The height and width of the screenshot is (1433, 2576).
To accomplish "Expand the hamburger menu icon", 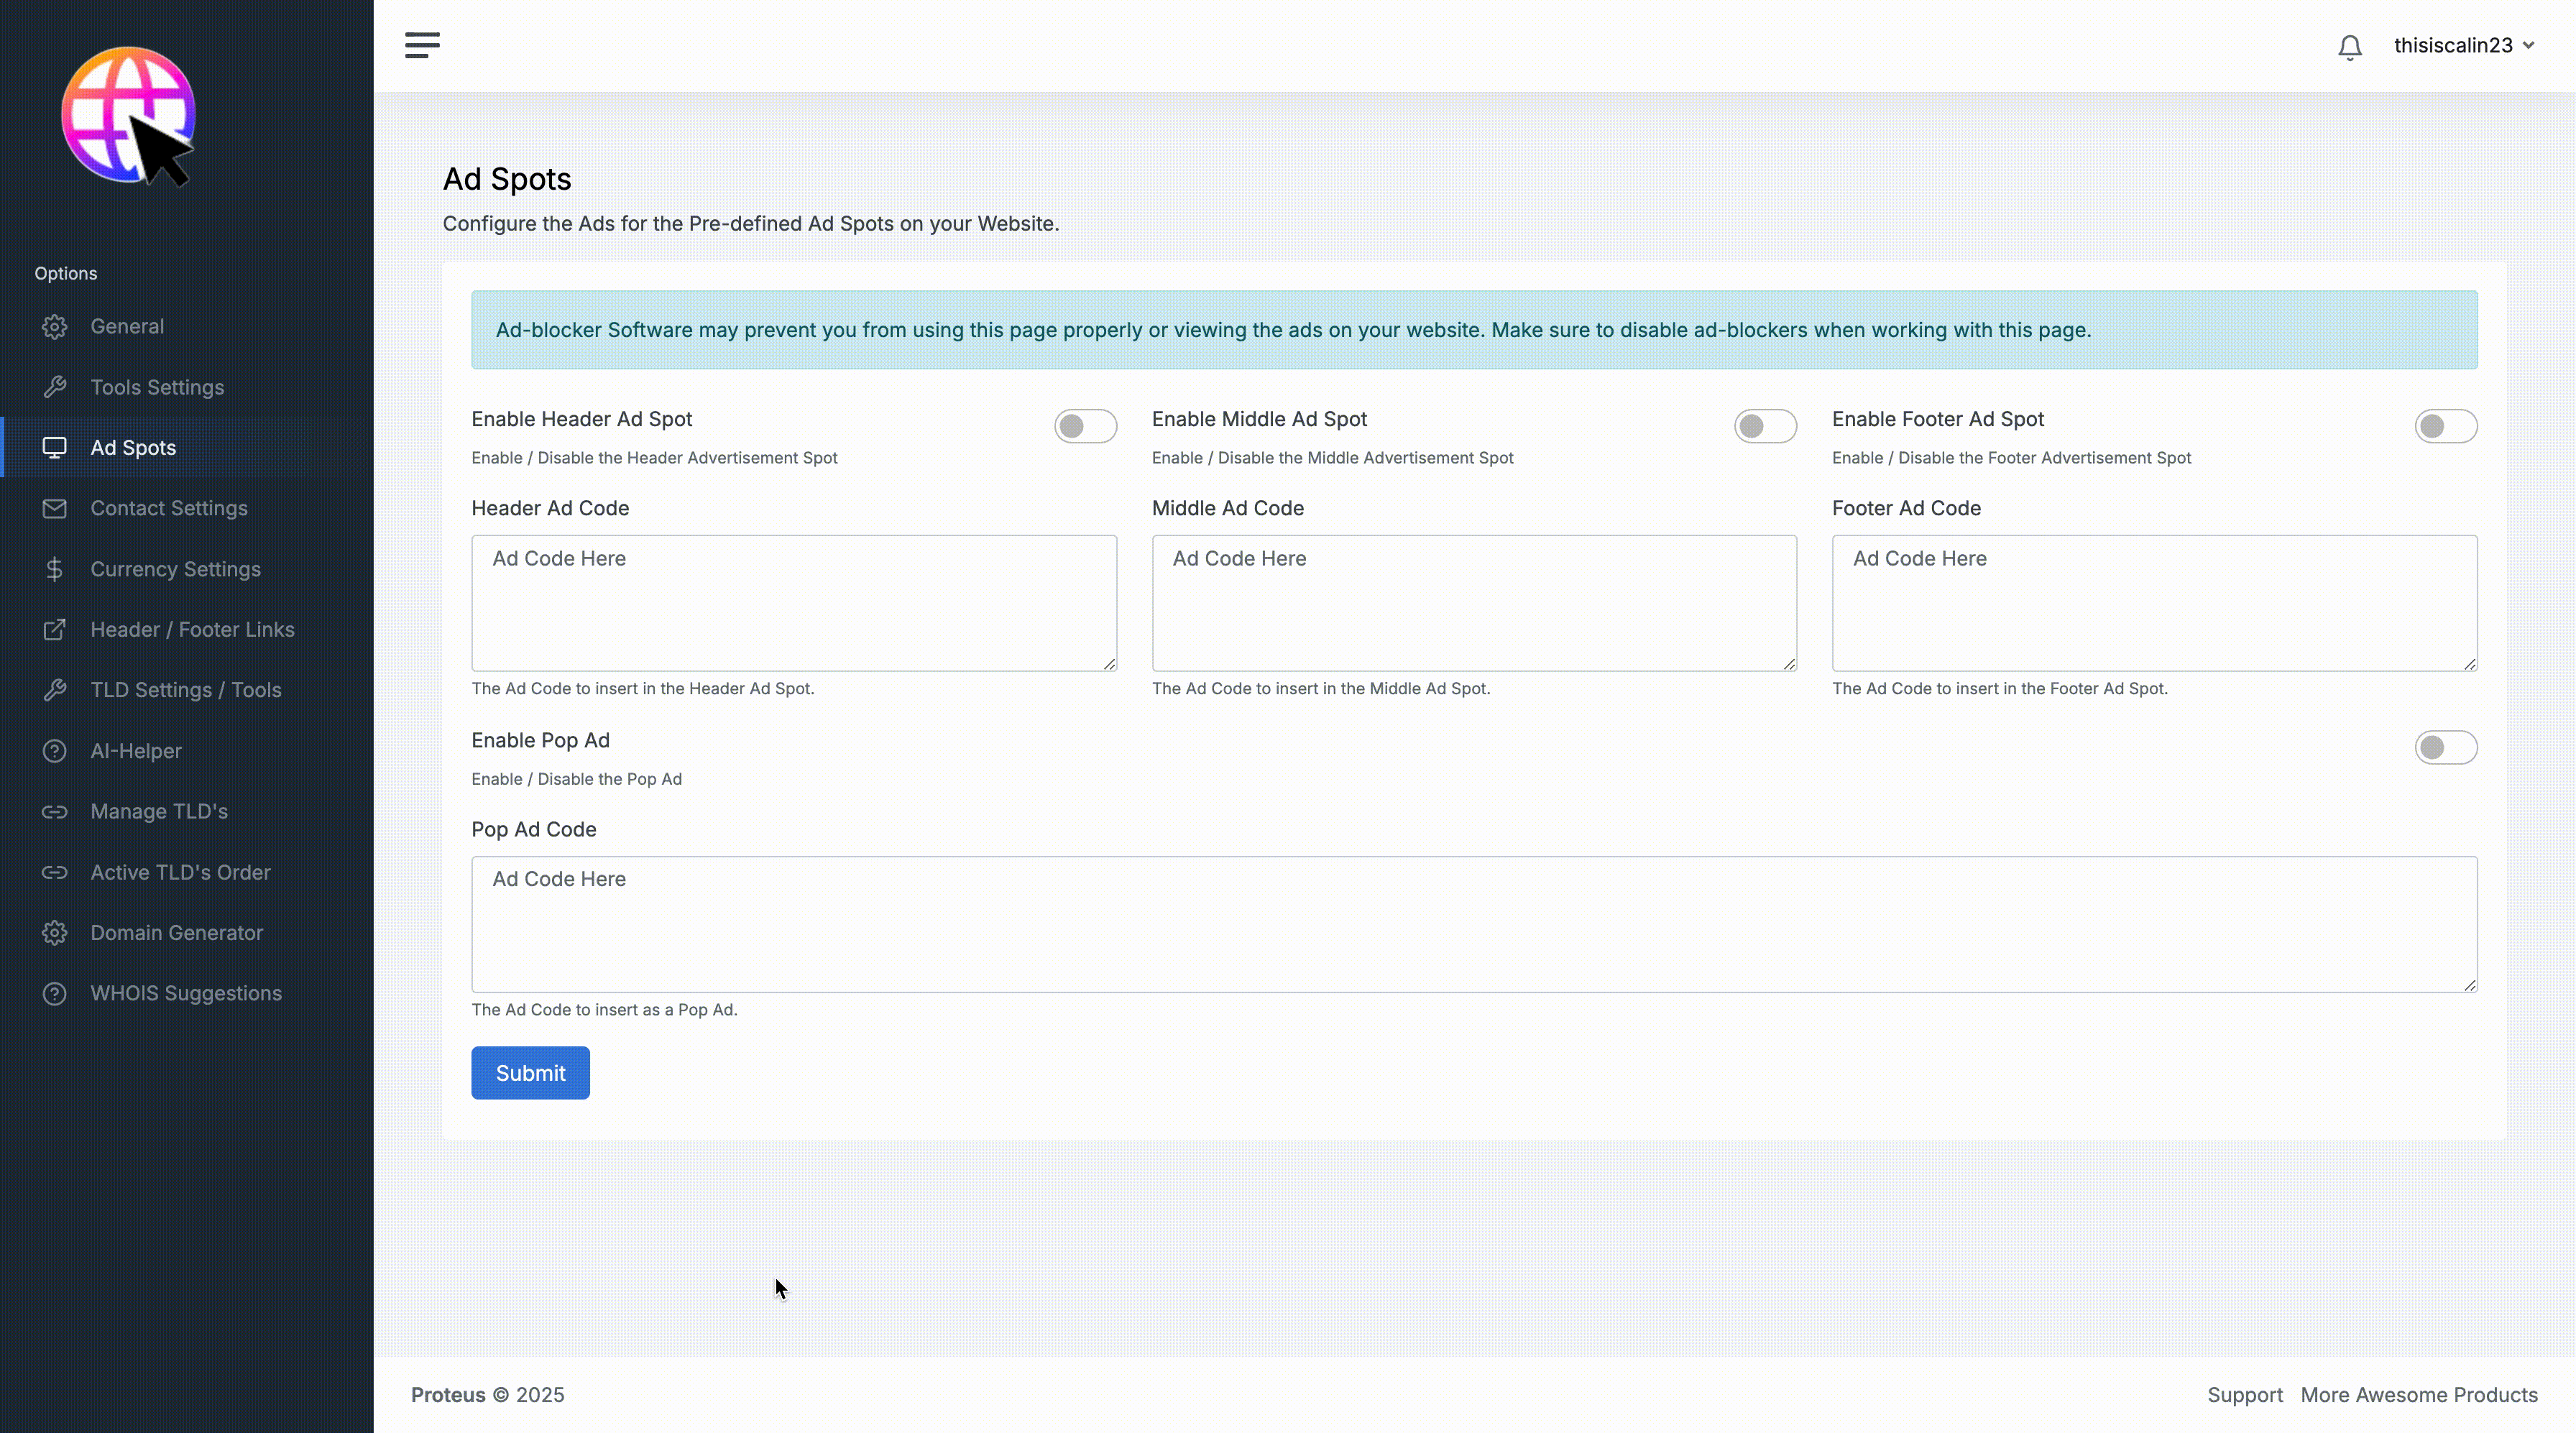I will (423, 44).
